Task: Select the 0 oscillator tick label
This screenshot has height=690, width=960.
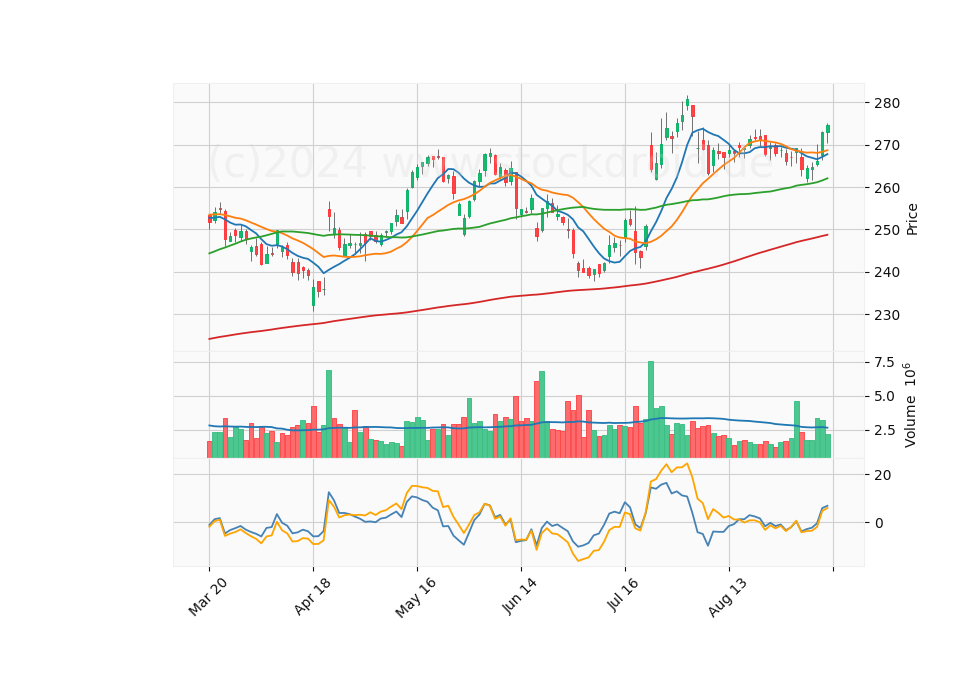Action: [x=879, y=523]
